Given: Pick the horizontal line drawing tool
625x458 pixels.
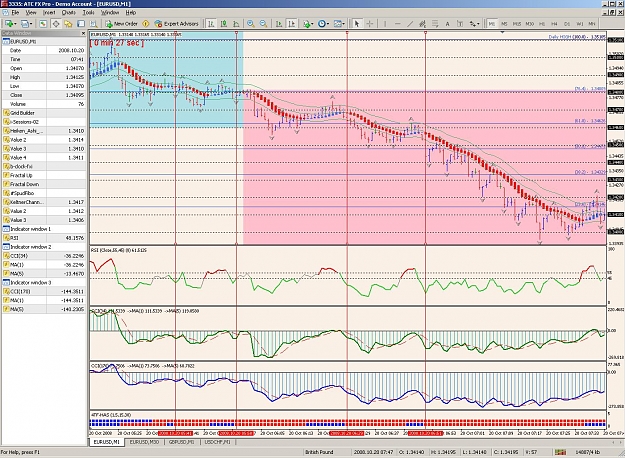Looking at the screenshot, I should [397, 24].
